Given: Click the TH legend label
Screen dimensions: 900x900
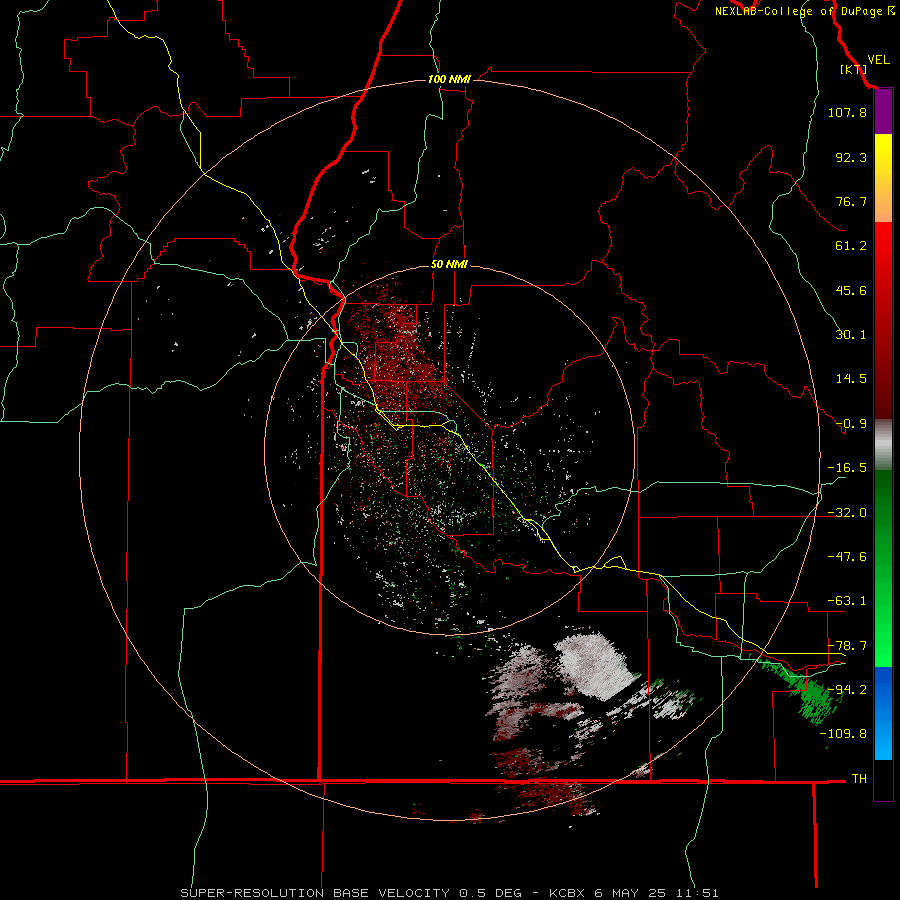Looking at the screenshot, I should point(859,779).
